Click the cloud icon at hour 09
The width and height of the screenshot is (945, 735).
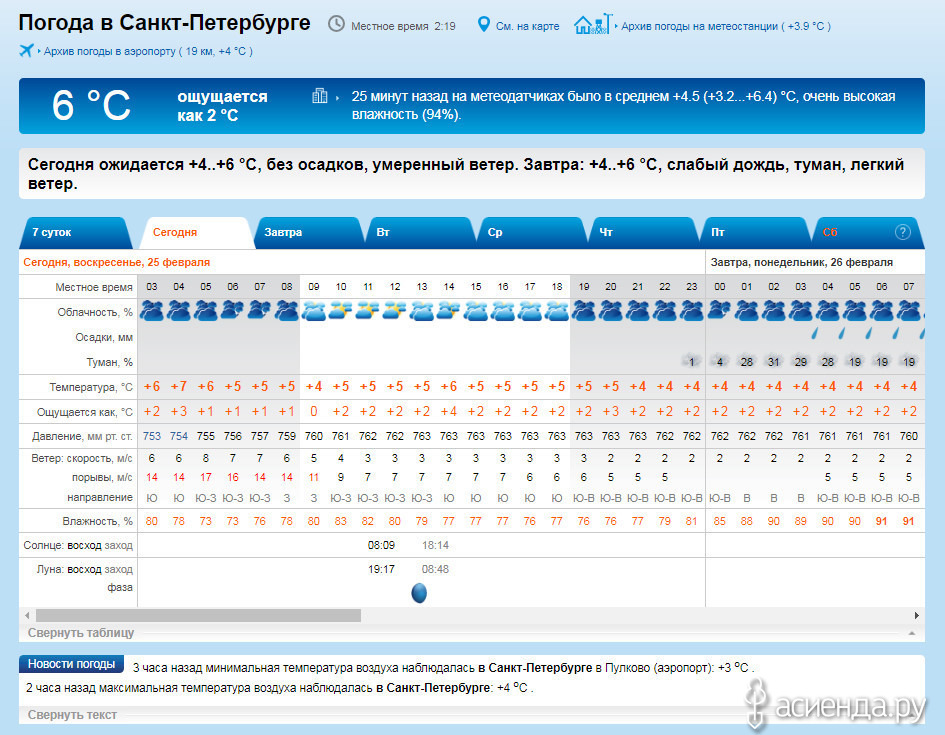click(313, 311)
